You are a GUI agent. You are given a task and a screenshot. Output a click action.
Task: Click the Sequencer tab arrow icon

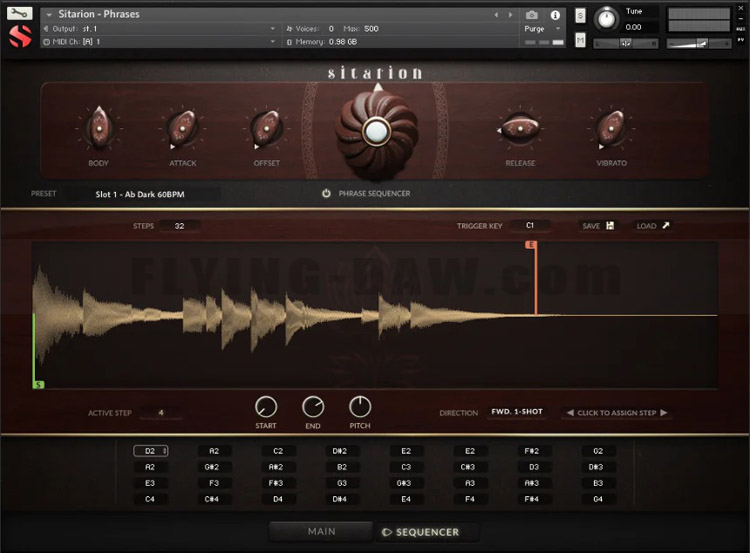tap(386, 532)
